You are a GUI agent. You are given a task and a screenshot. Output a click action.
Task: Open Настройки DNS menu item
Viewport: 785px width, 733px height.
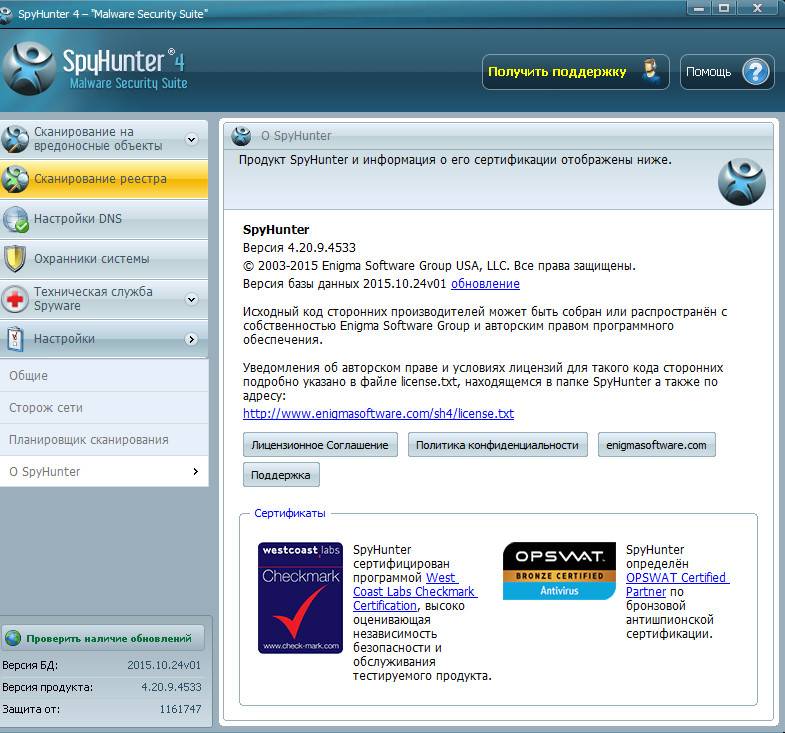[104, 219]
